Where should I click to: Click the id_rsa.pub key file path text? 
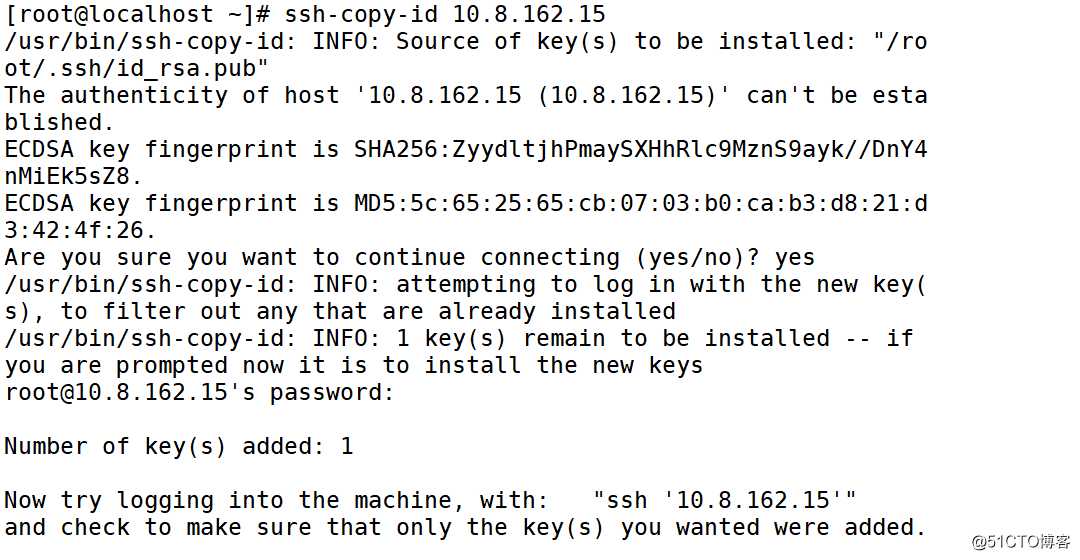pos(137,68)
